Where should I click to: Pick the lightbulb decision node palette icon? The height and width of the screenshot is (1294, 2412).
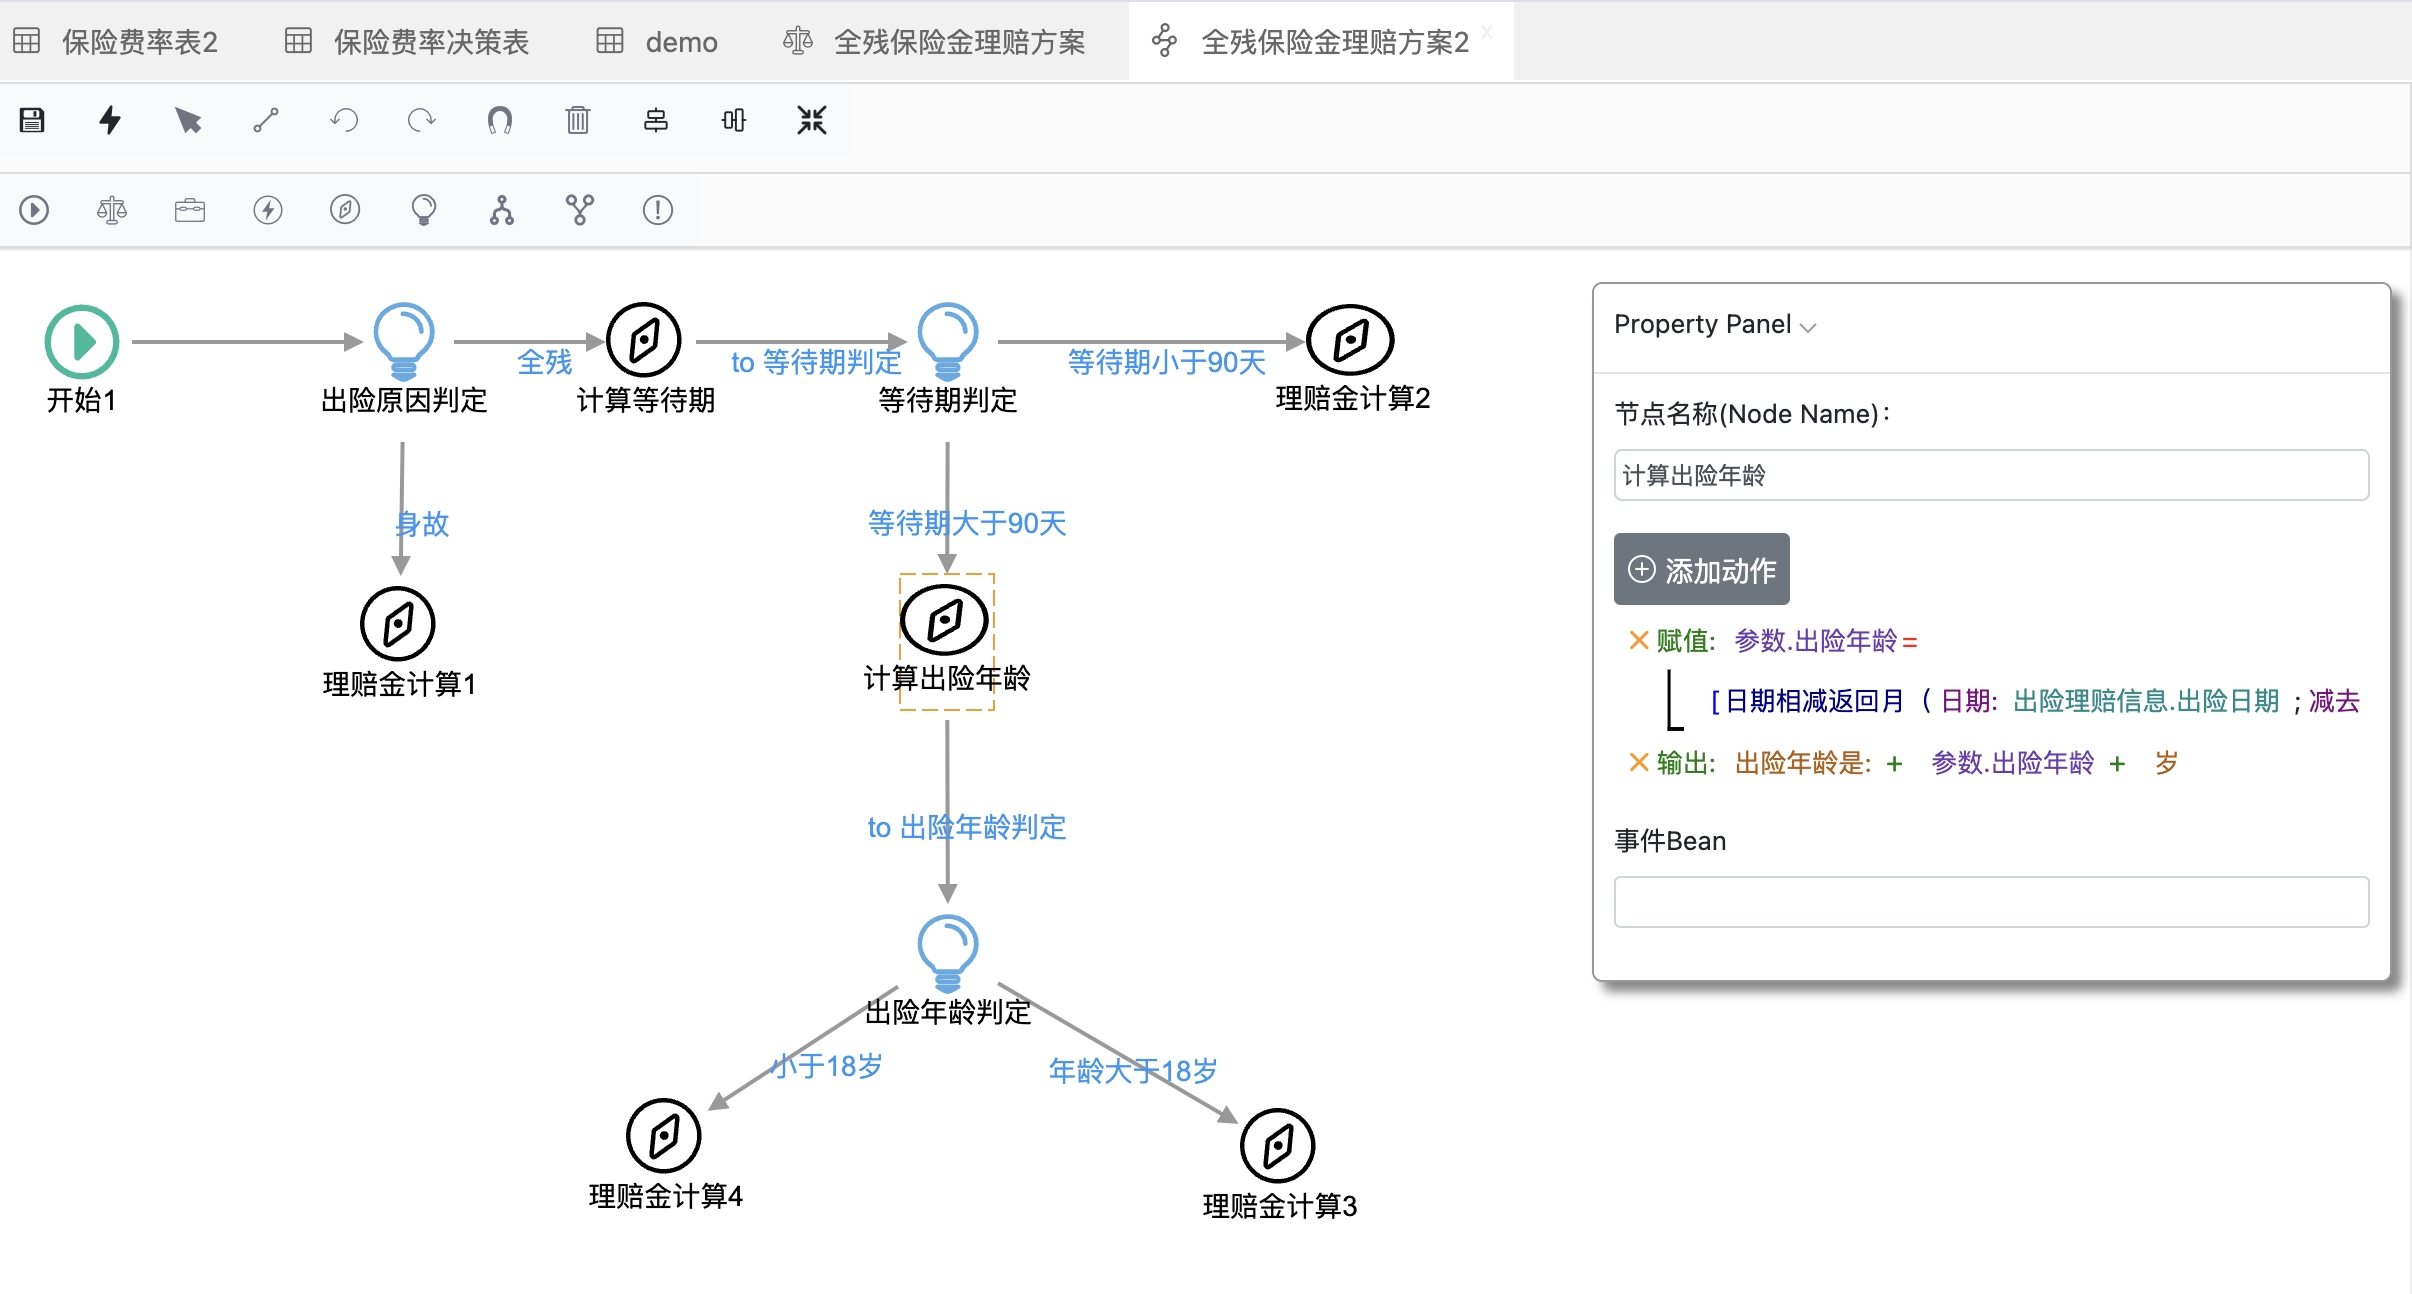tap(424, 210)
